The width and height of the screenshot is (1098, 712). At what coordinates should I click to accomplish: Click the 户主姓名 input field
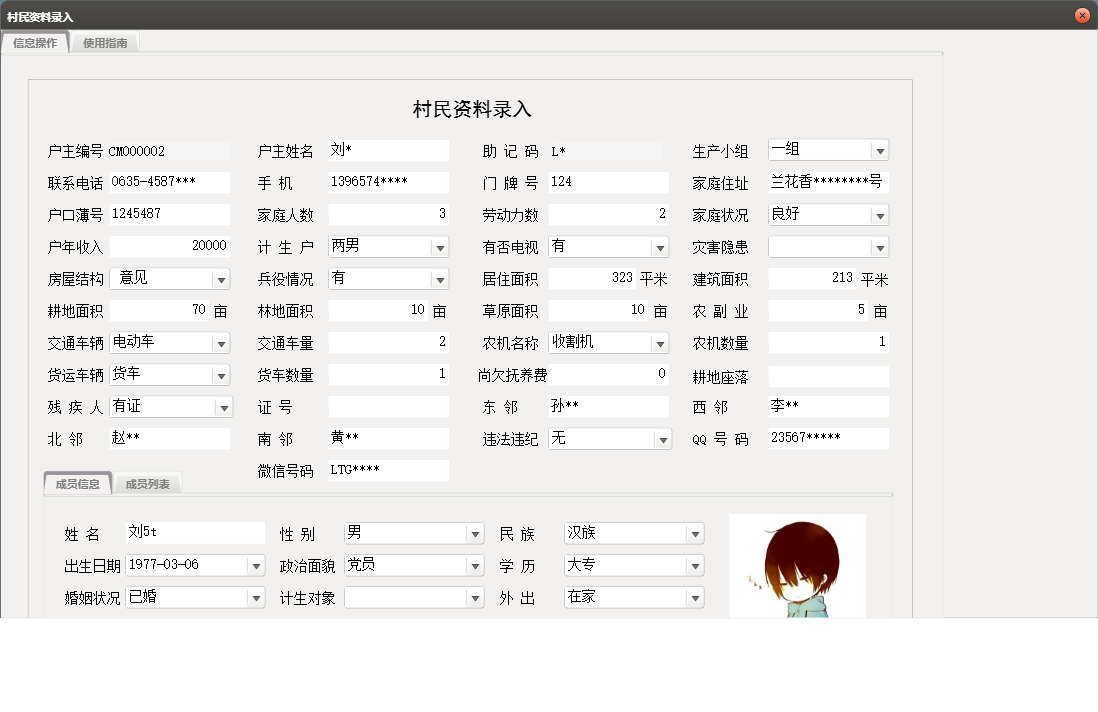tap(389, 150)
